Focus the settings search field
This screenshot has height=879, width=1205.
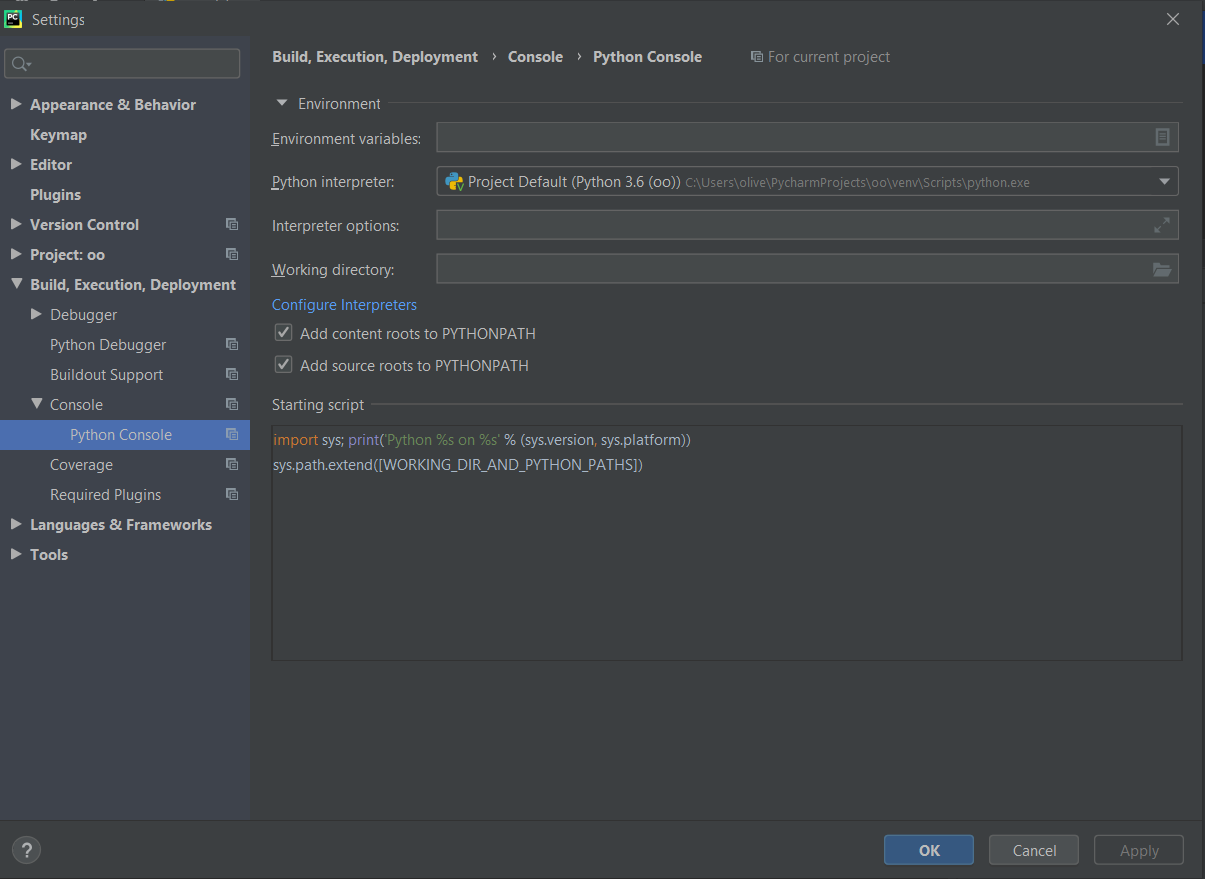122,64
